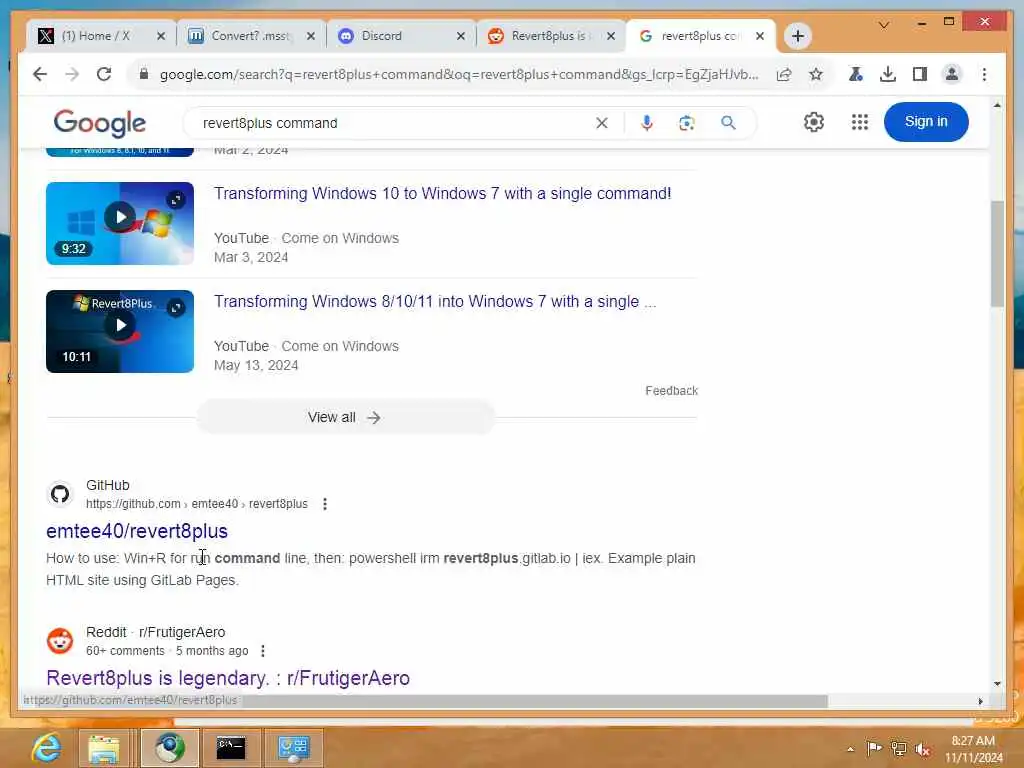Open the control panel taskbar icon

click(293, 748)
